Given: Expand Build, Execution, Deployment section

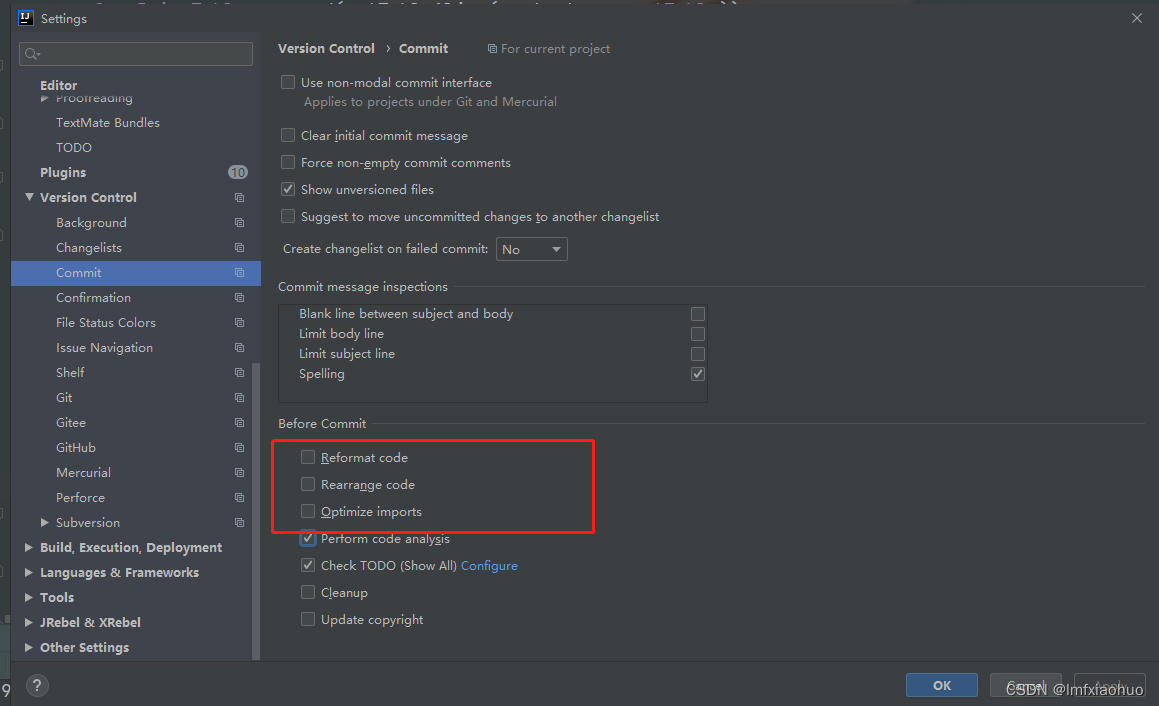Looking at the screenshot, I should [29, 548].
